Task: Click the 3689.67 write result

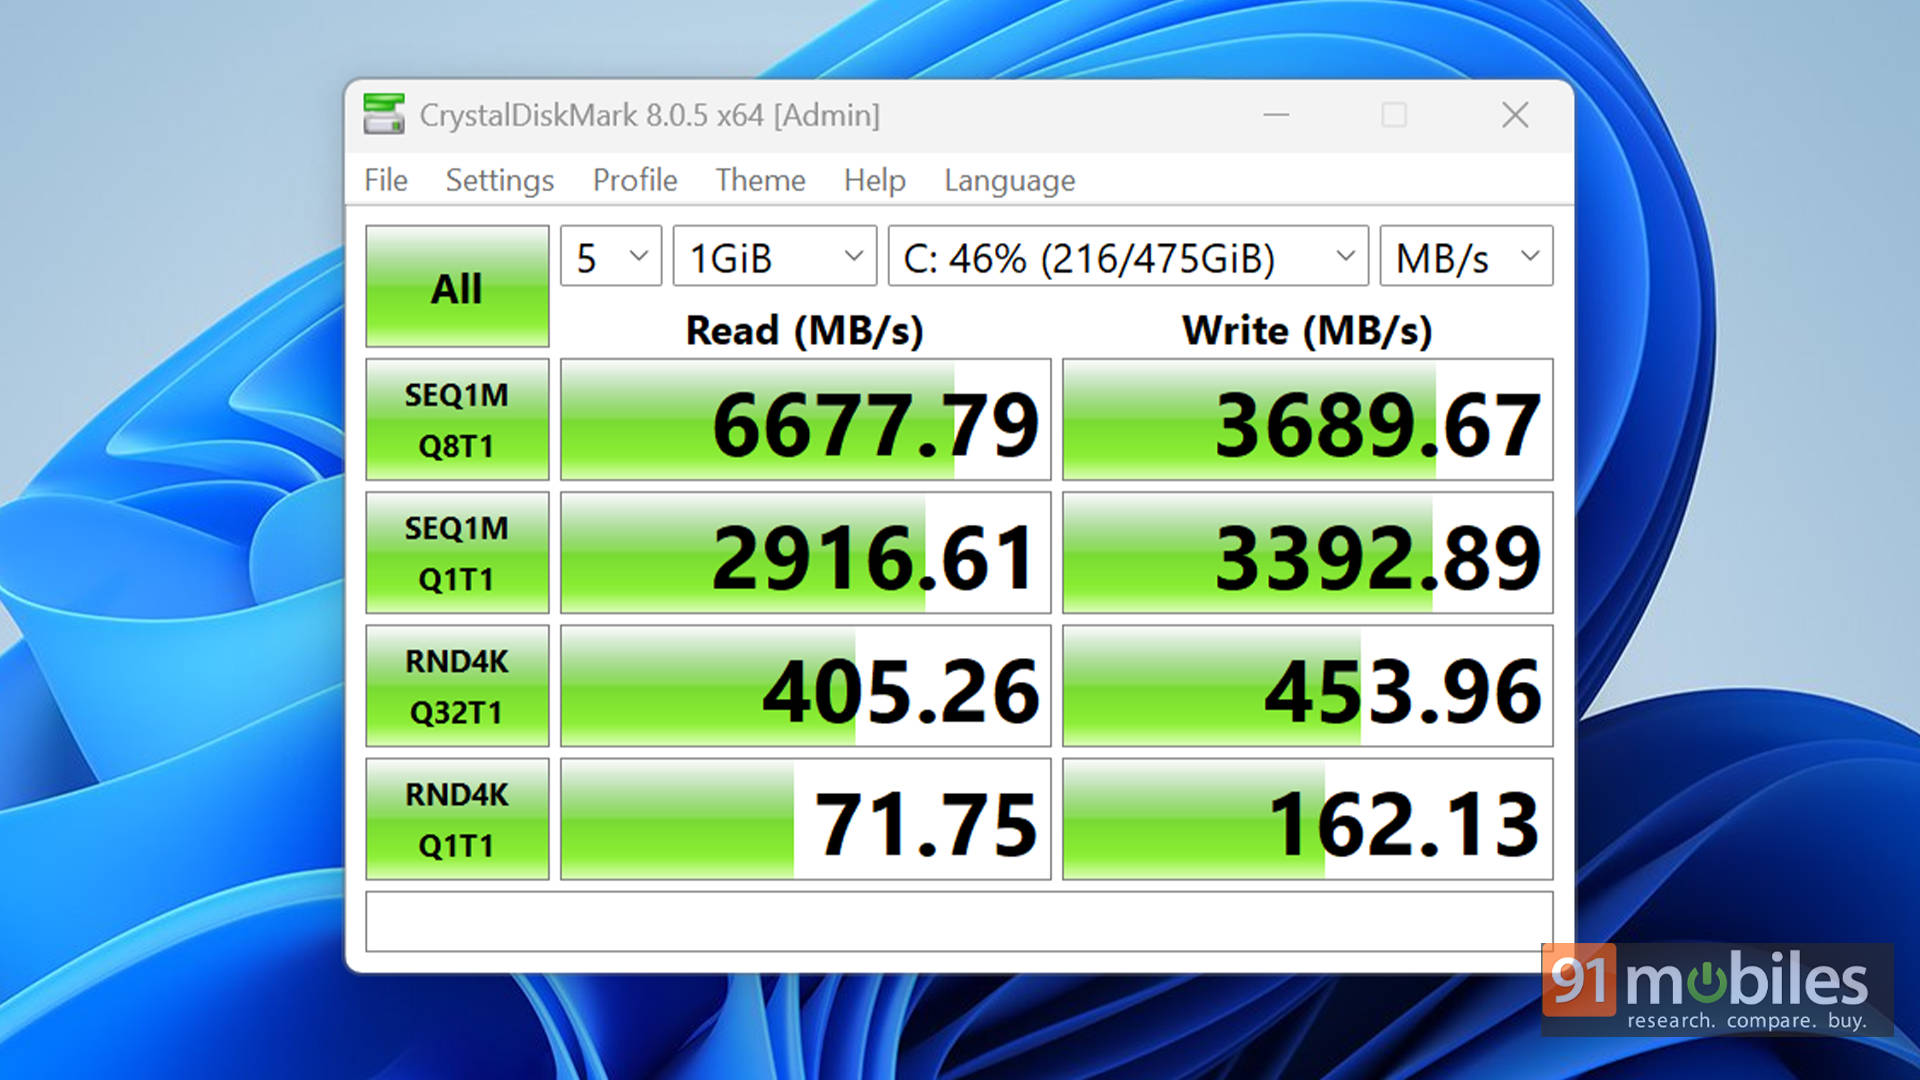Action: (1308, 420)
